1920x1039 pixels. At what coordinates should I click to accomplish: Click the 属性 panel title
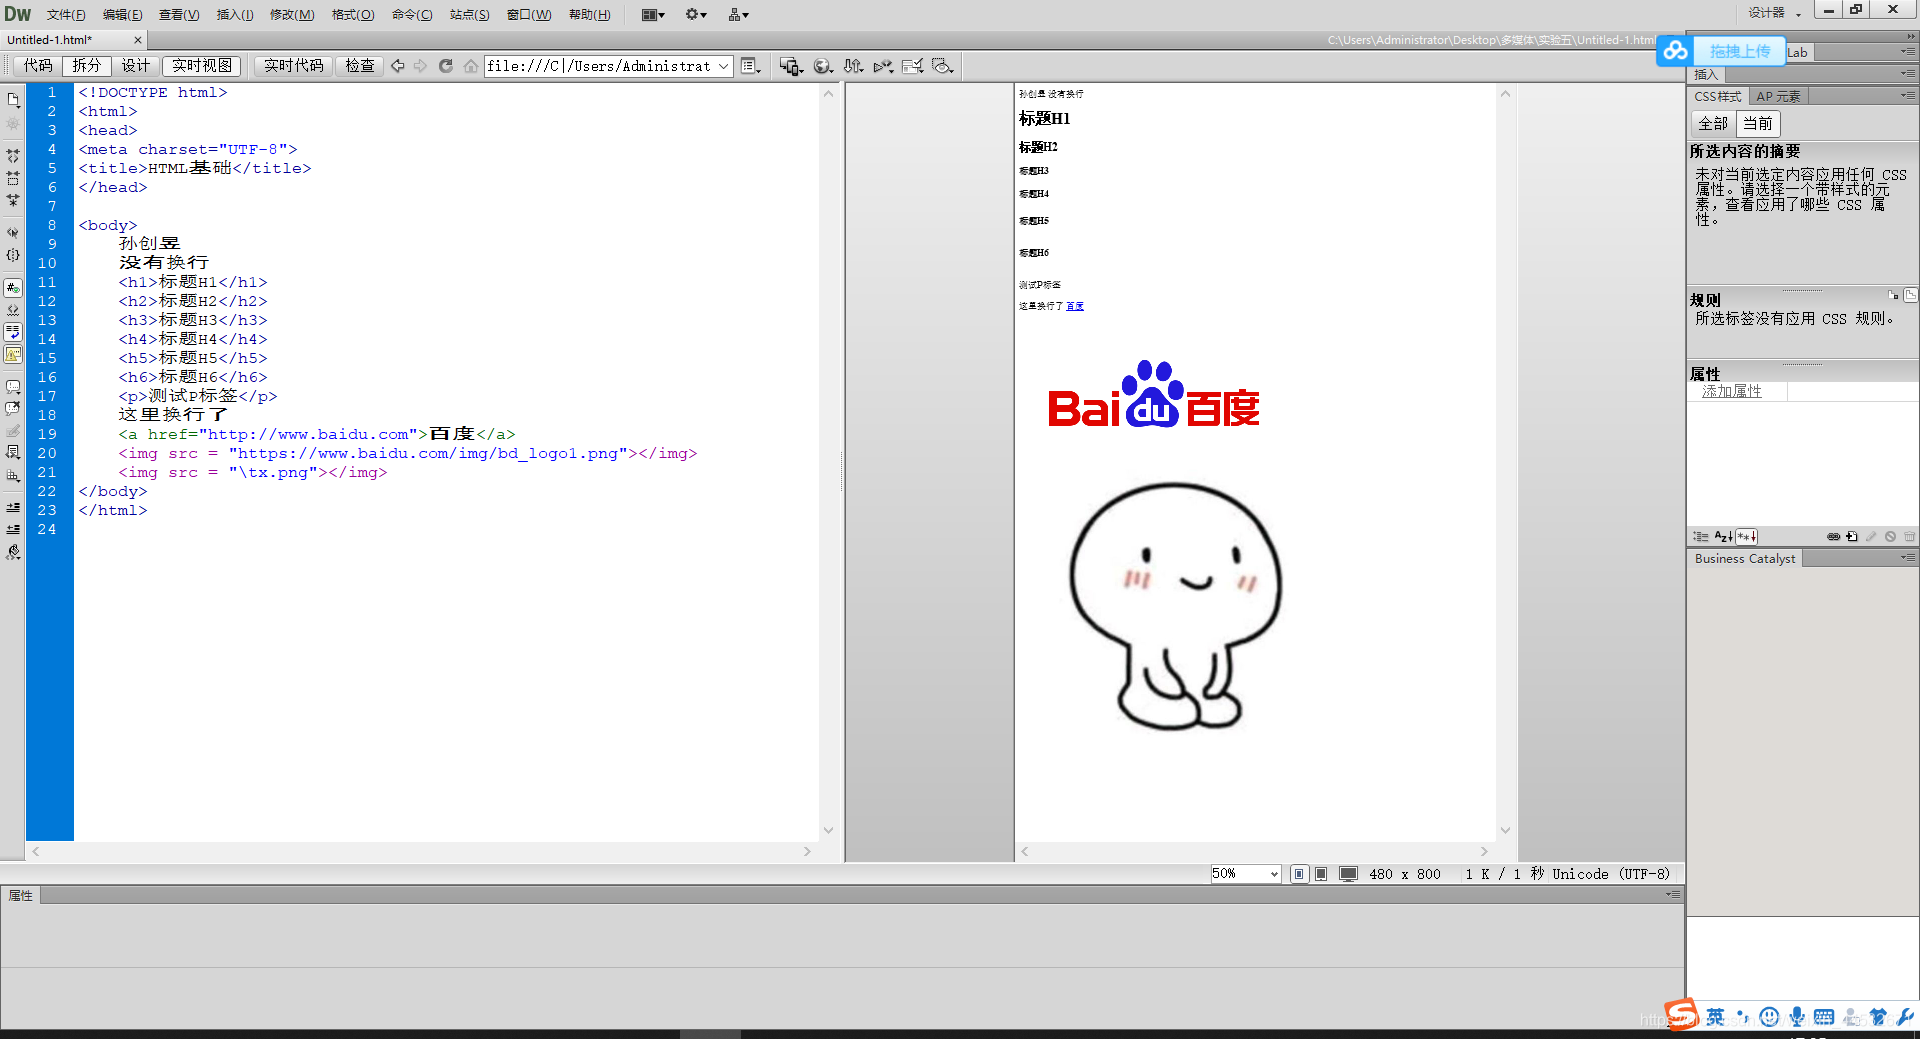(x=20, y=896)
